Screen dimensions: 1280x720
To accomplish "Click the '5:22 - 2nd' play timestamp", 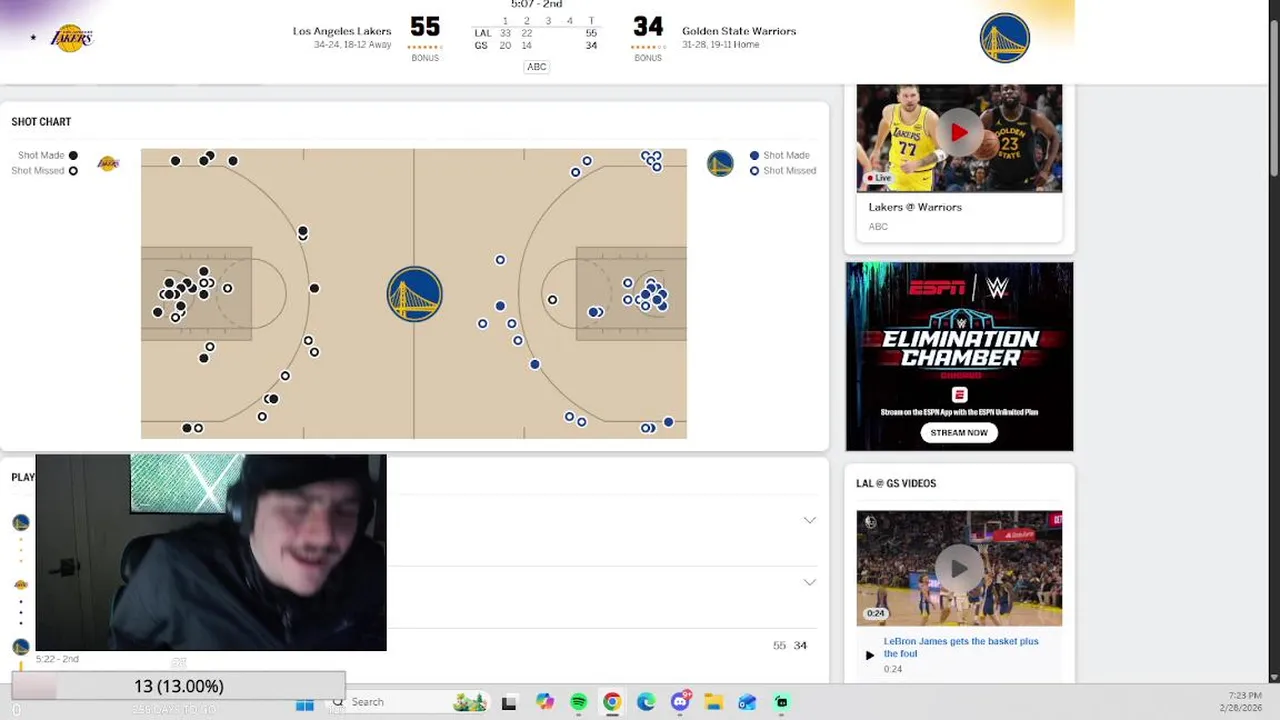I will [x=57, y=659].
